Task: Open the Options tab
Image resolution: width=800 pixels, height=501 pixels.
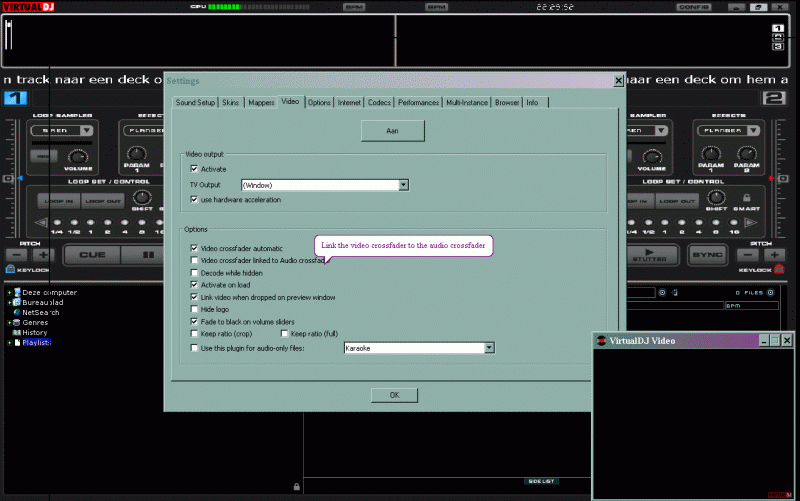Action: (x=319, y=103)
